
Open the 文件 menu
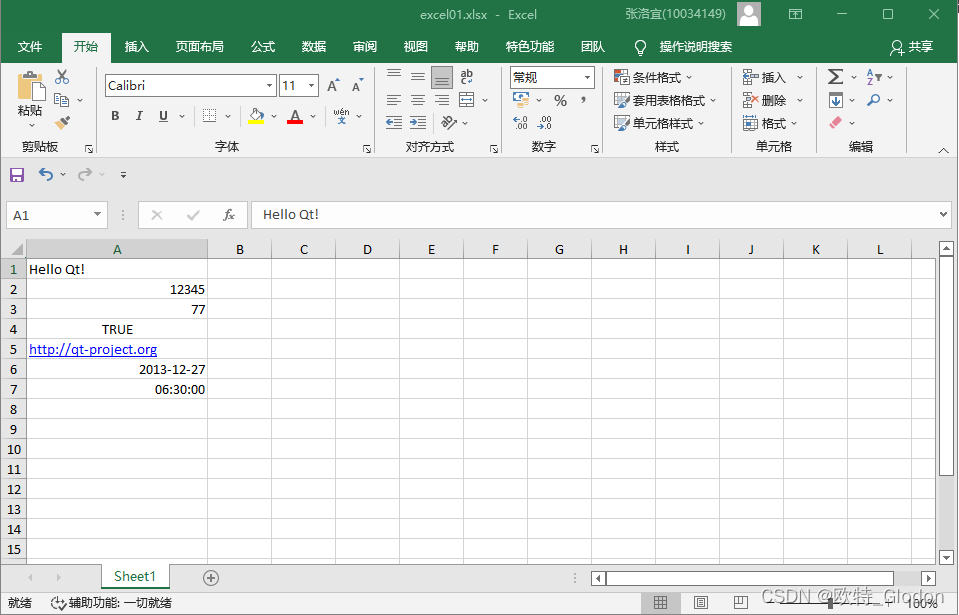[30, 46]
